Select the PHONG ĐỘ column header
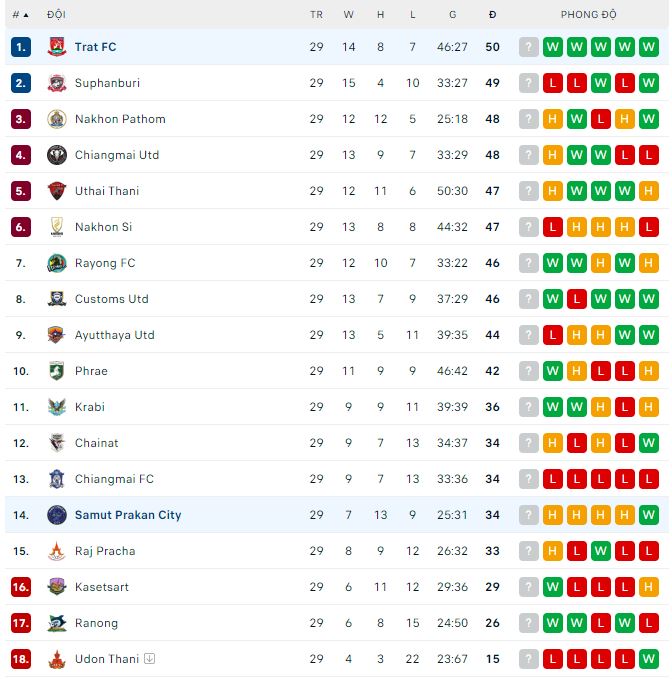Viewport: 672px width, 679px height. point(588,15)
